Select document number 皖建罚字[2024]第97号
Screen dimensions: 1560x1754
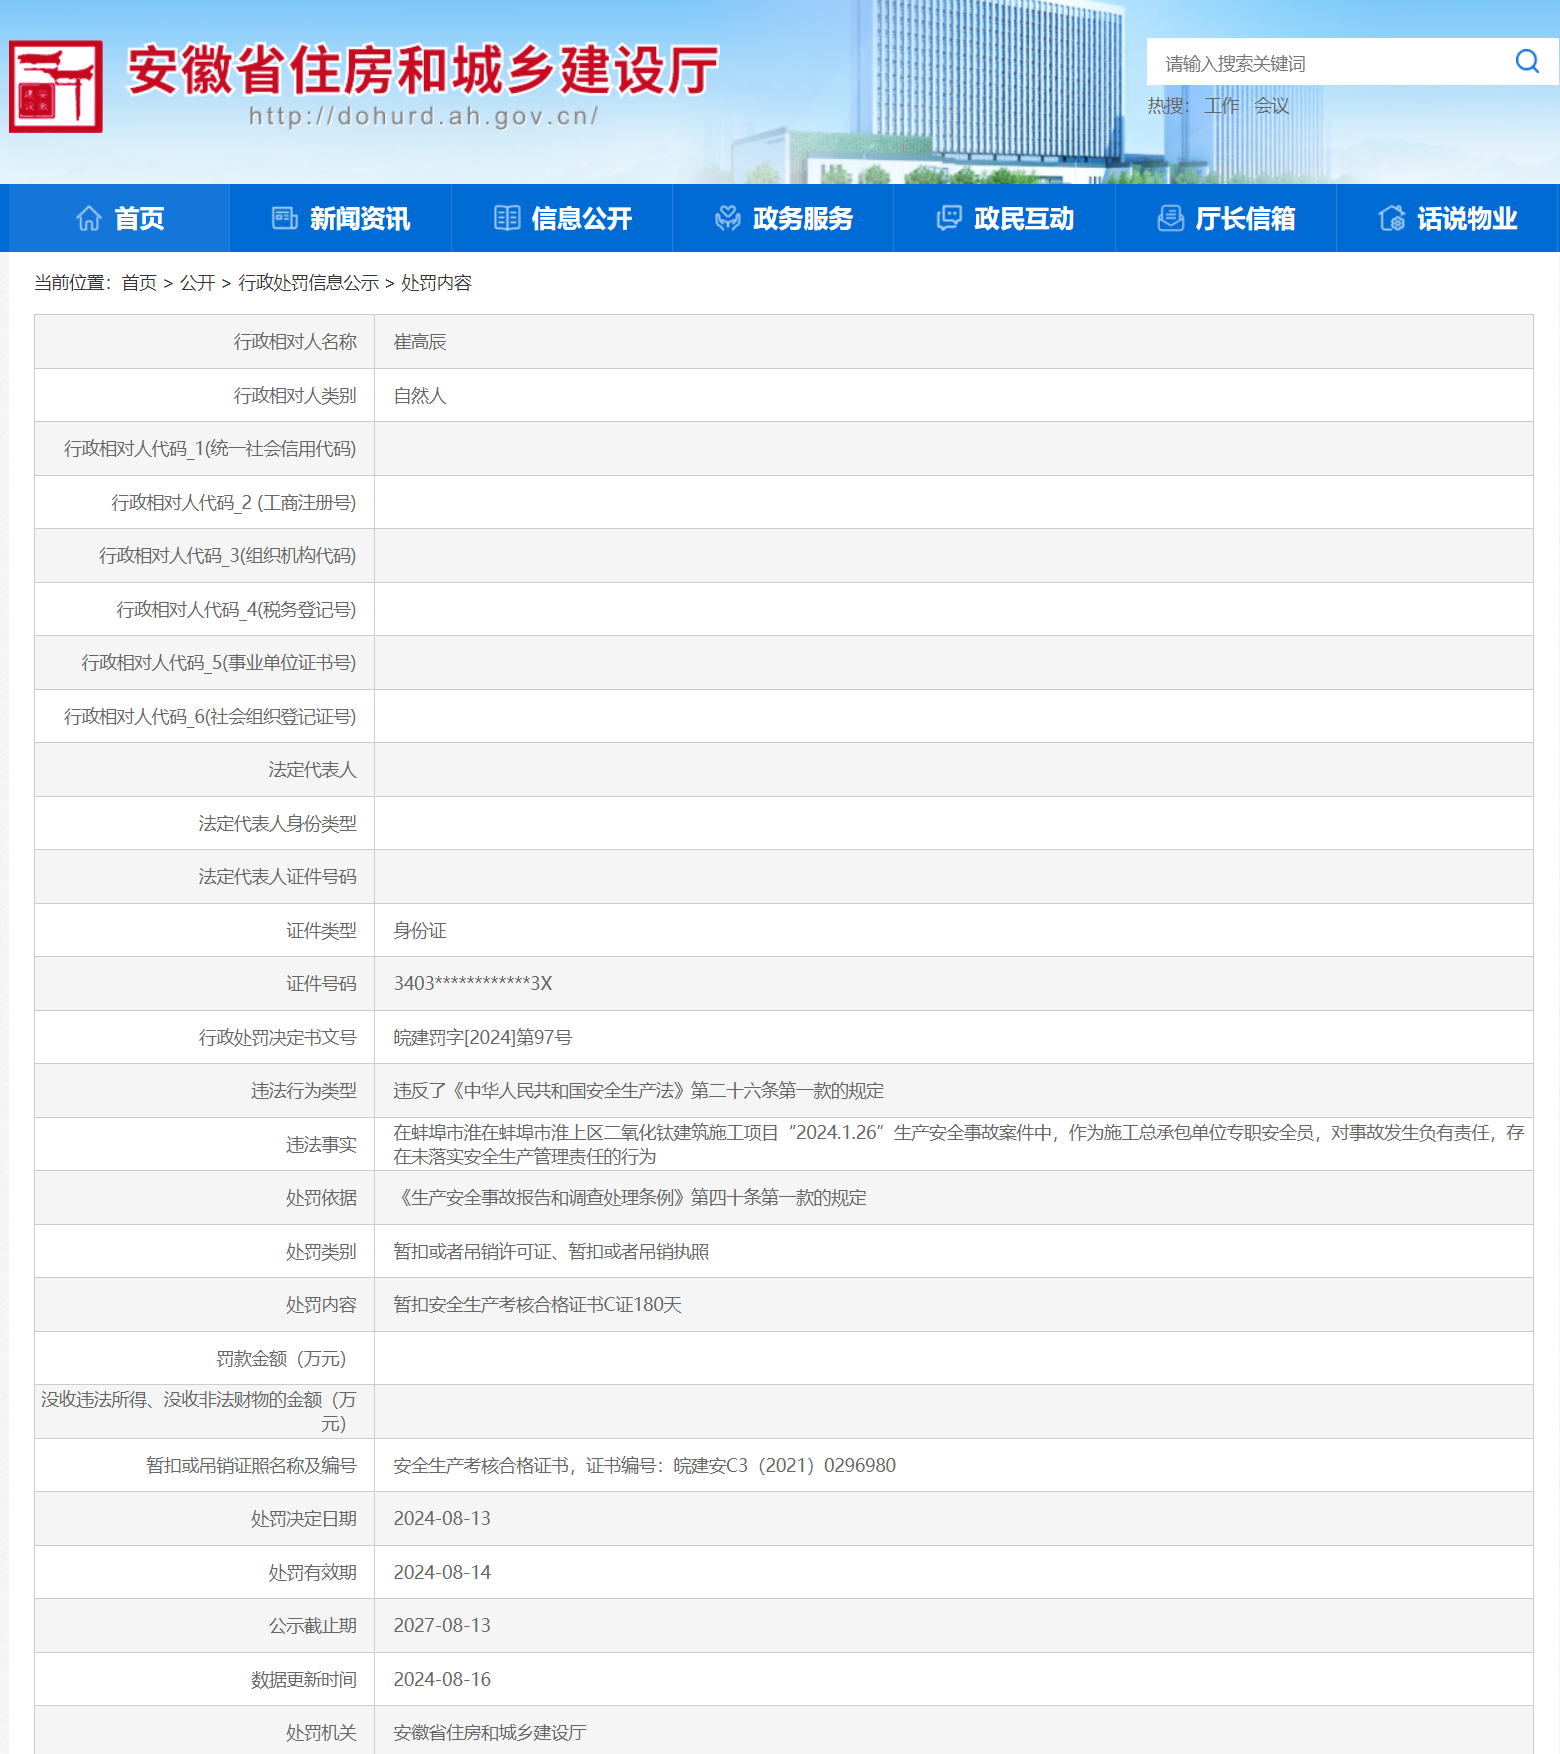[483, 1038]
